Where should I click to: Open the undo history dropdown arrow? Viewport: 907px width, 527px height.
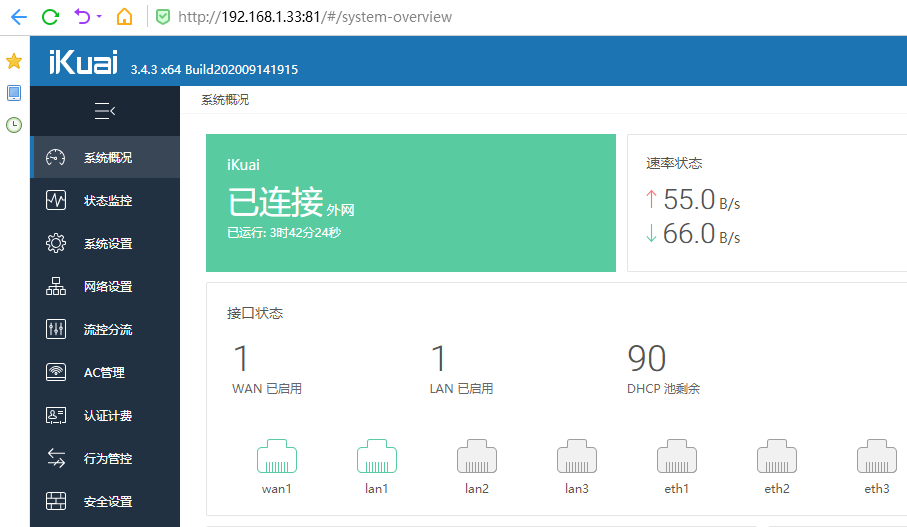click(99, 16)
